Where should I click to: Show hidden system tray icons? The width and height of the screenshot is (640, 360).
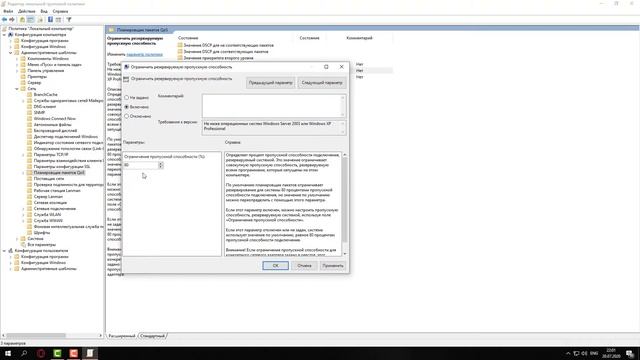(x=568, y=353)
